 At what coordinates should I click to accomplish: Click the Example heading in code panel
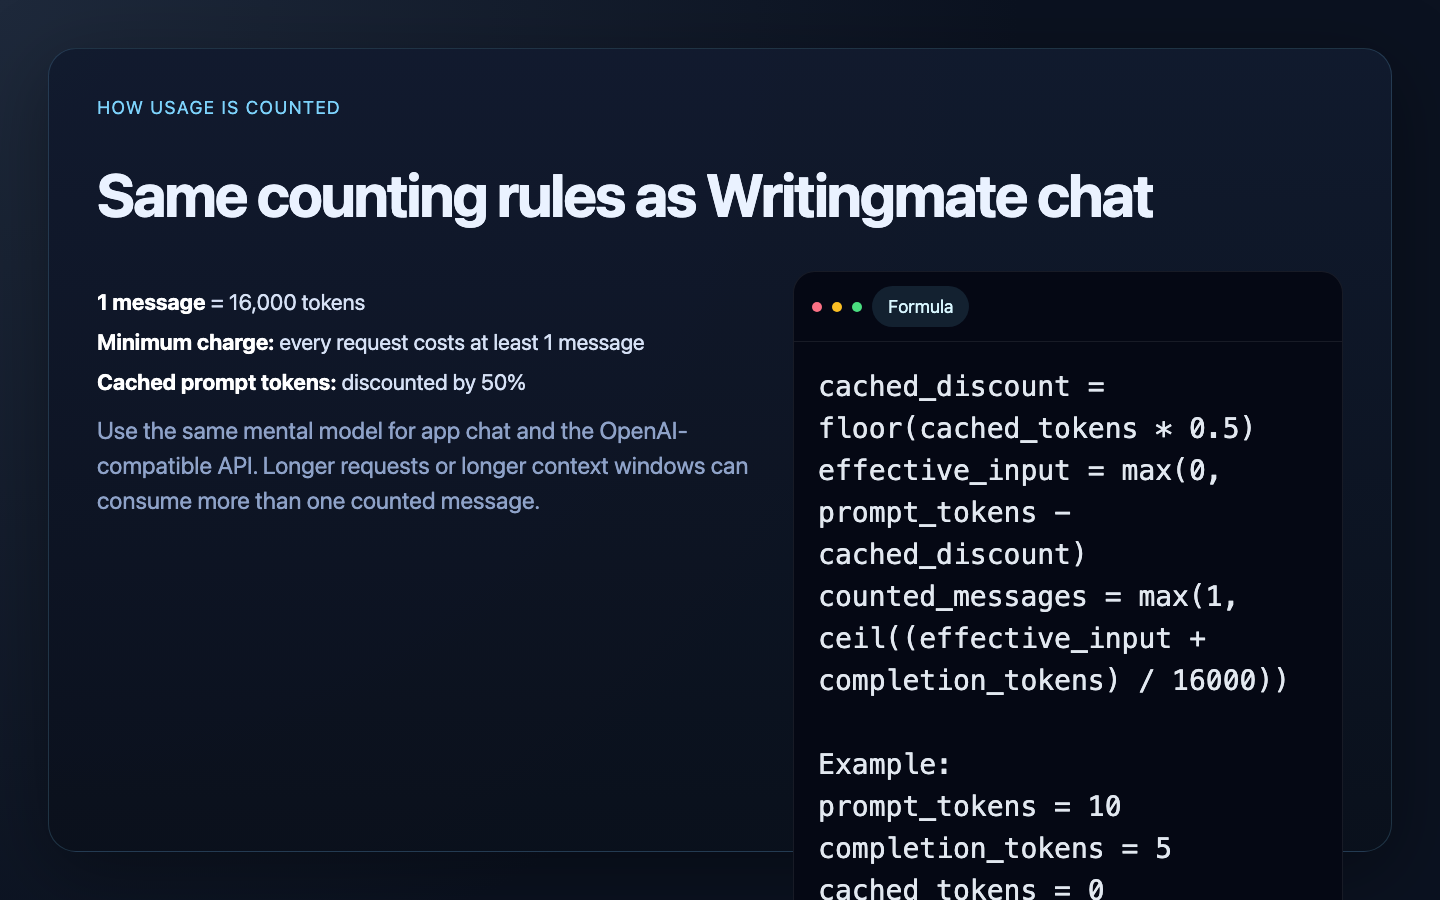[x=884, y=764]
